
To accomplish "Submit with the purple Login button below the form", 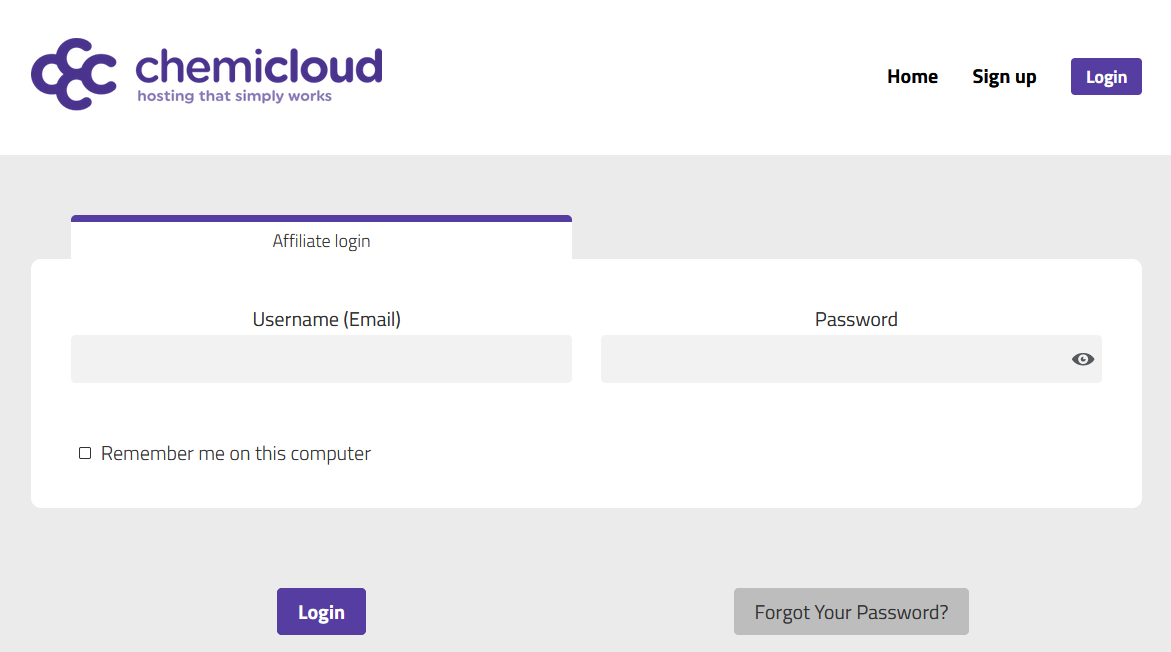I will click(x=321, y=612).
